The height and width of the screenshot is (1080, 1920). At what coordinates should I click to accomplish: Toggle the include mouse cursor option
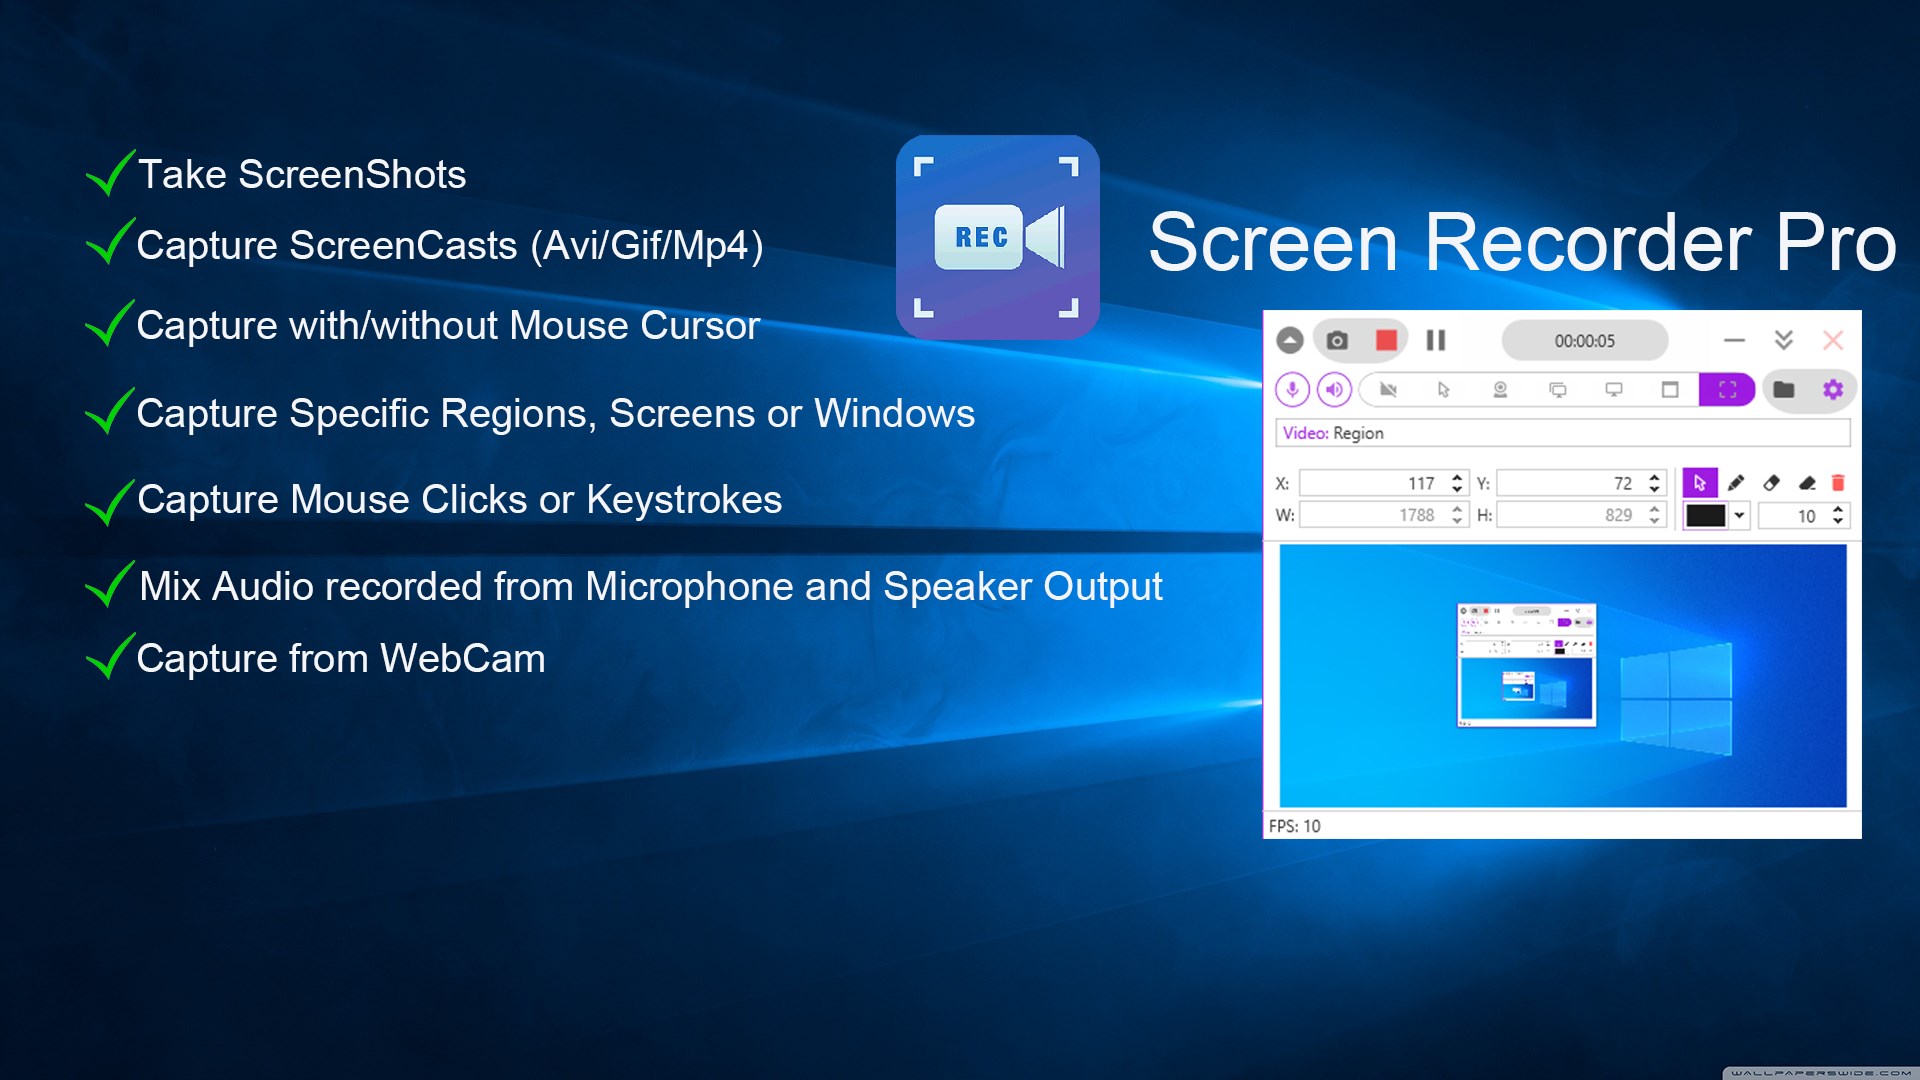tap(1443, 390)
